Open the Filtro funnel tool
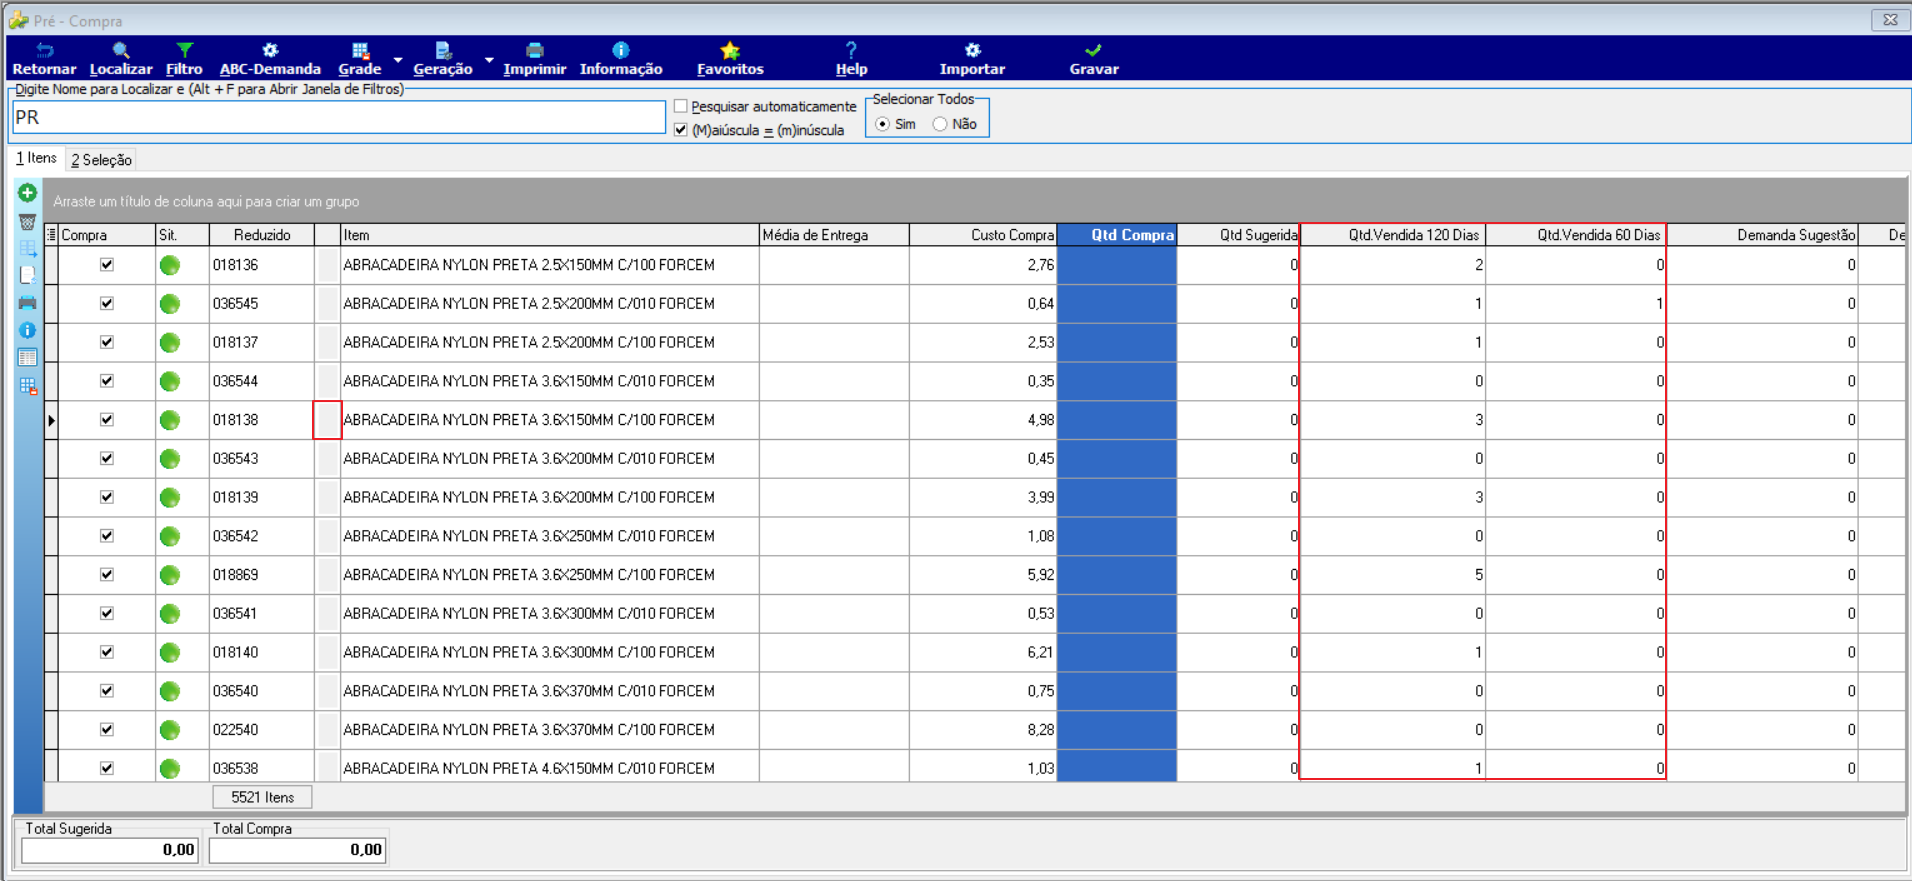 point(184,59)
